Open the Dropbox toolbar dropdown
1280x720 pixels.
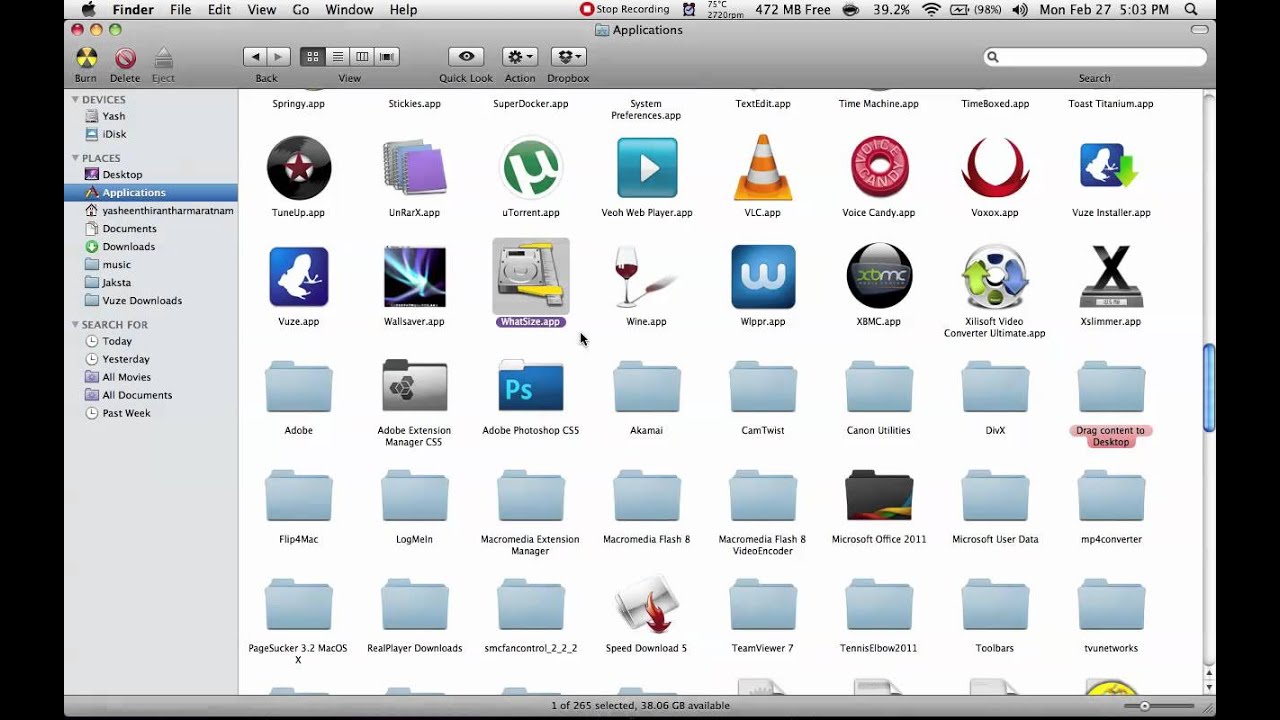[x=568, y=57]
